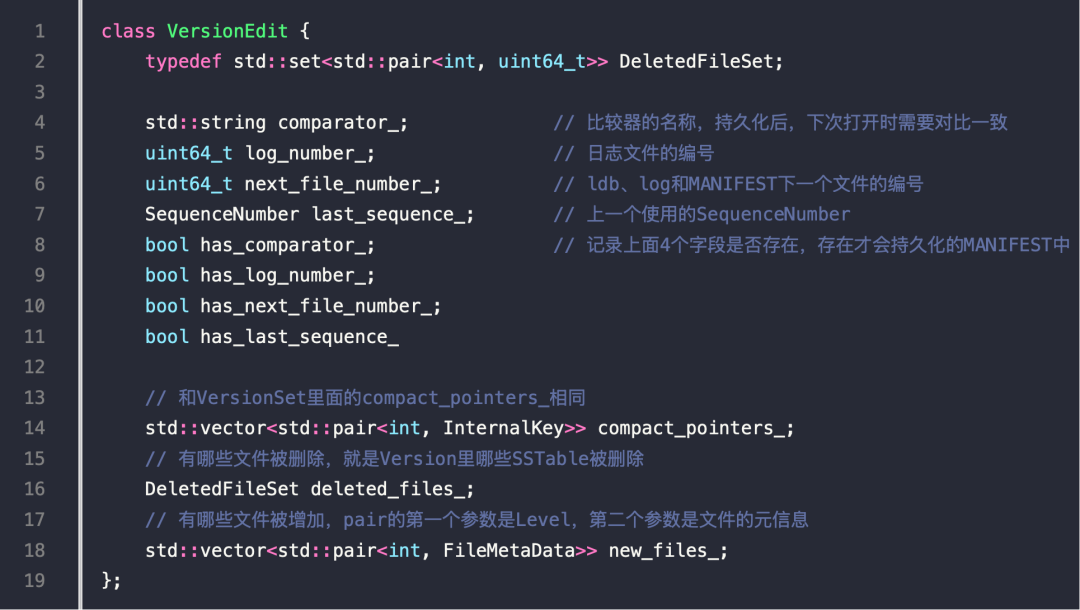Click the typedef keyword on line 2

tap(183, 62)
